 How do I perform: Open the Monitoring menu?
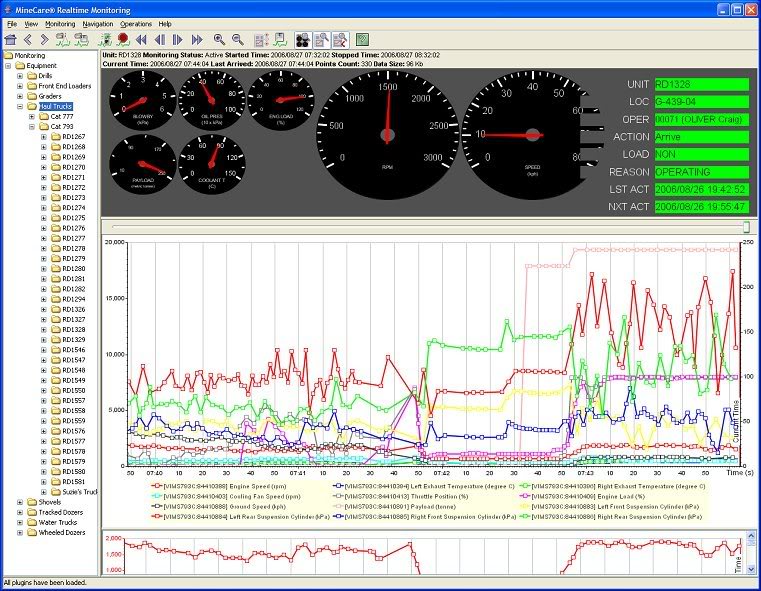pyautogui.click(x=60, y=23)
